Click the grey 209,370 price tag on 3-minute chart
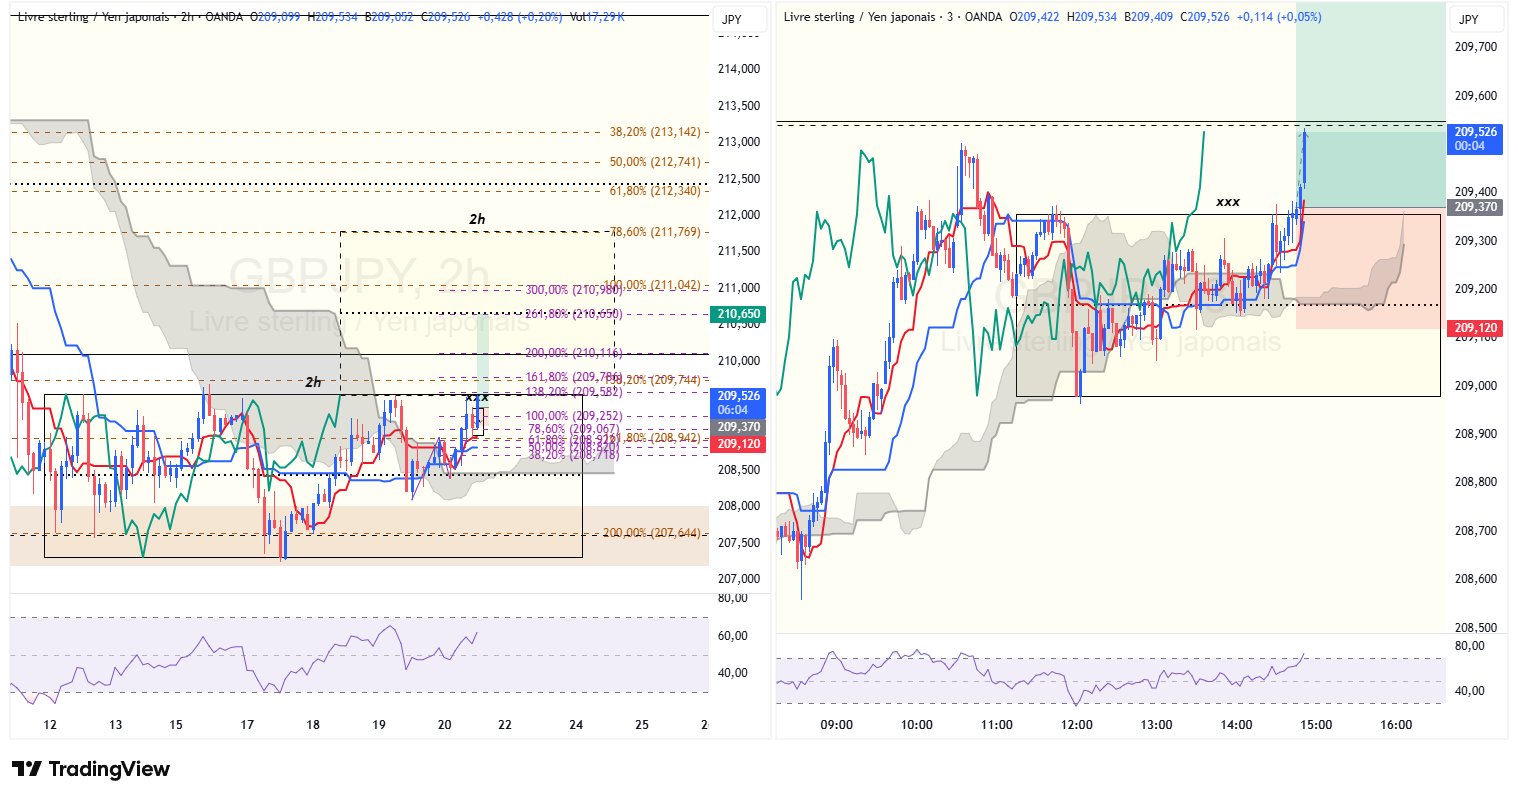The image size is (1518, 799). (1475, 207)
